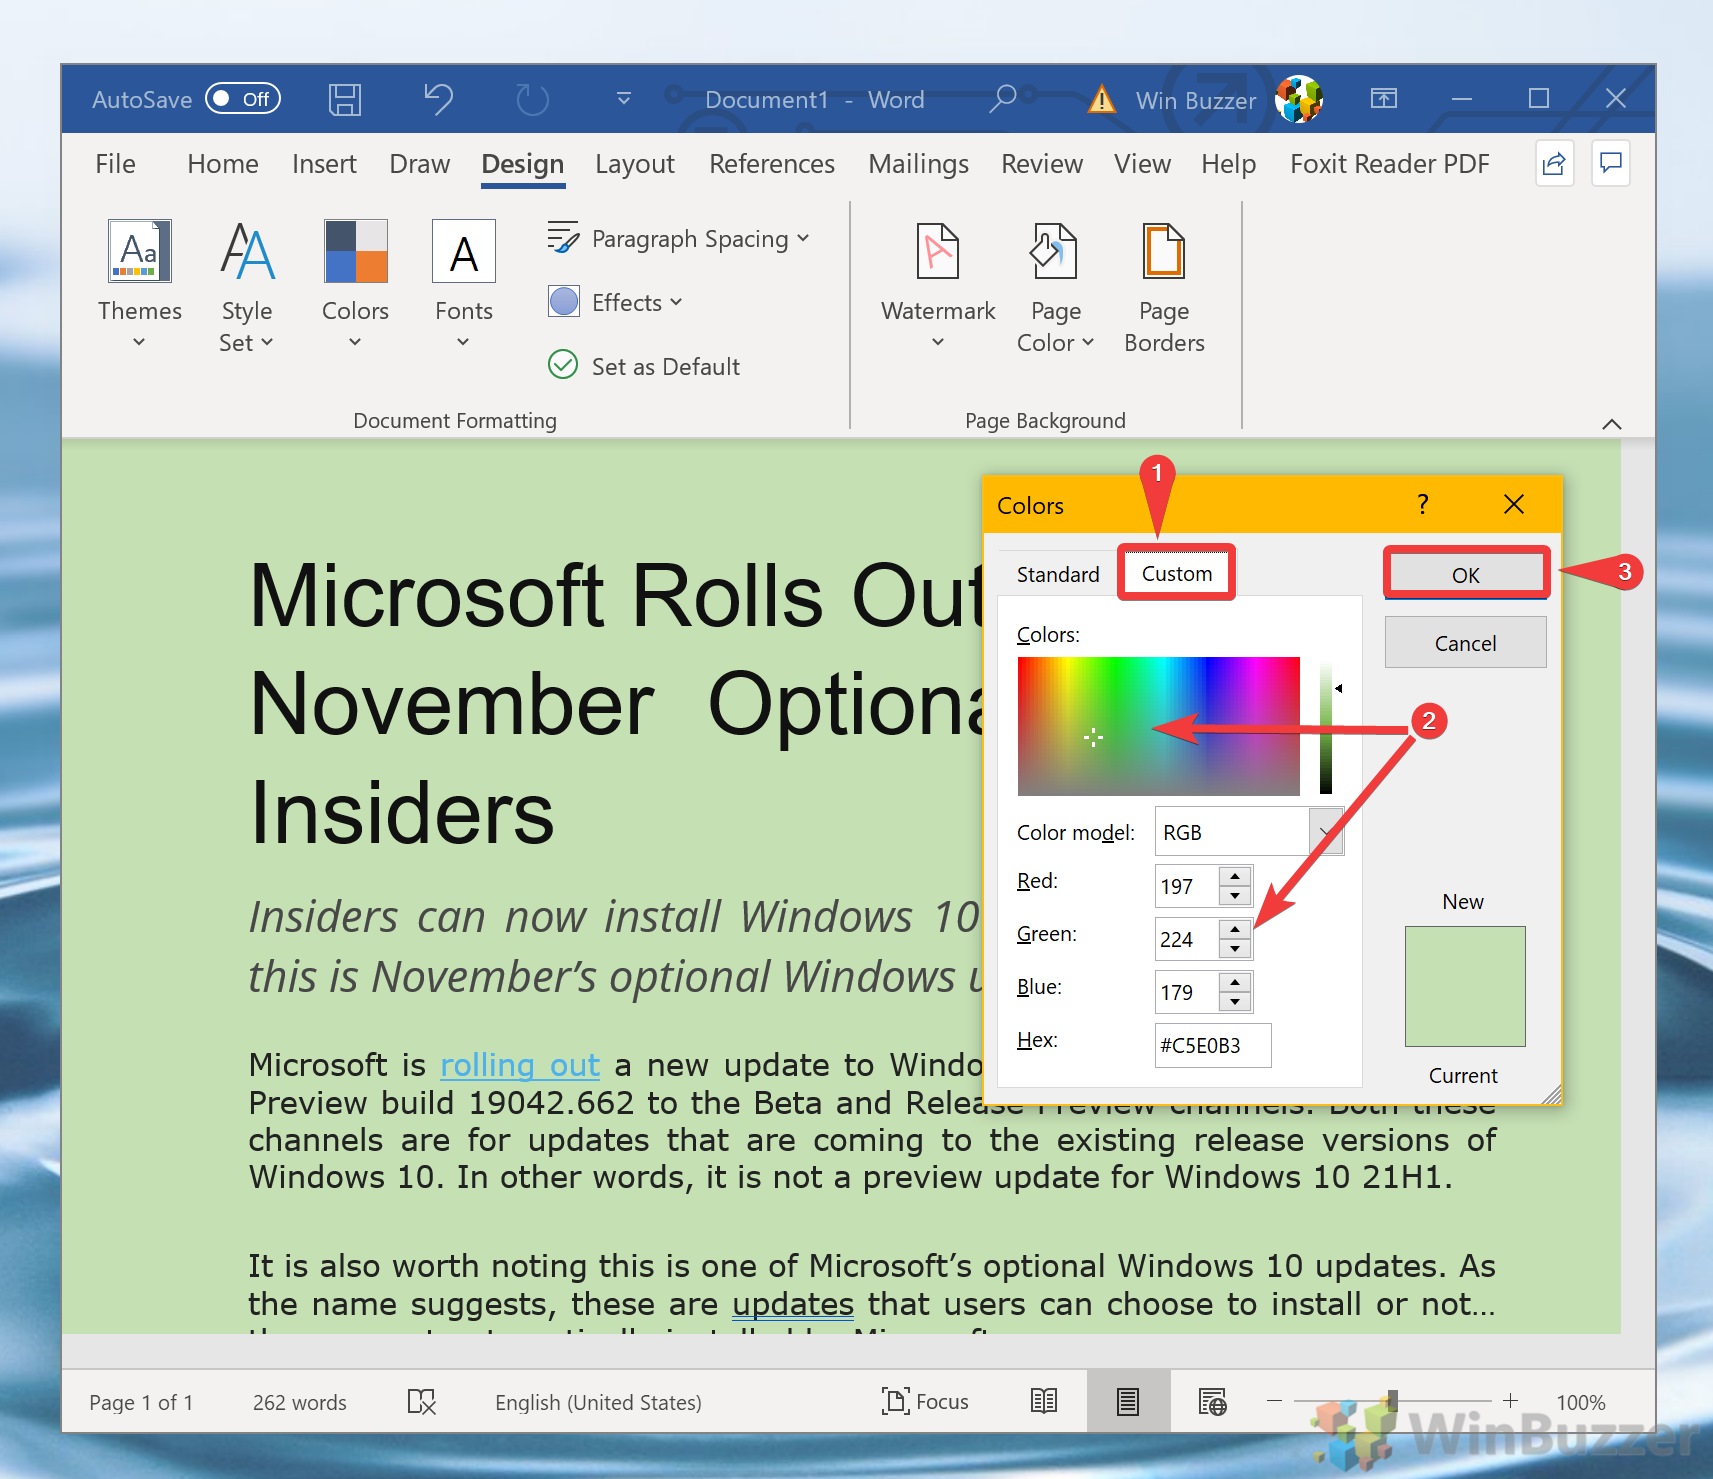Switch to the References tab
Image resolution: width=1713 pixels, height=1479 pixels.
click(x=772, y=164)
